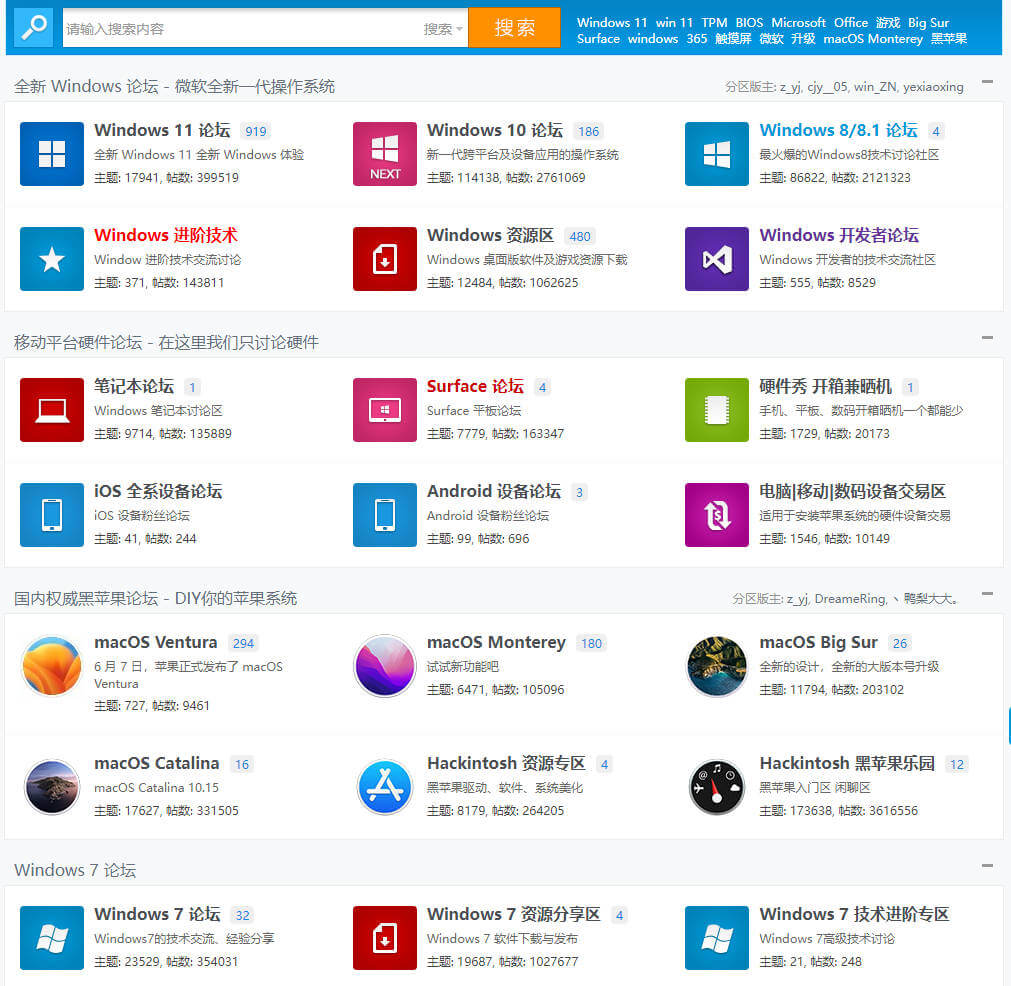The height and width of the screenshot is (986, 1011).
Task: Click the Windows 11 forum blue logo icon
Action: coord(52,153)
